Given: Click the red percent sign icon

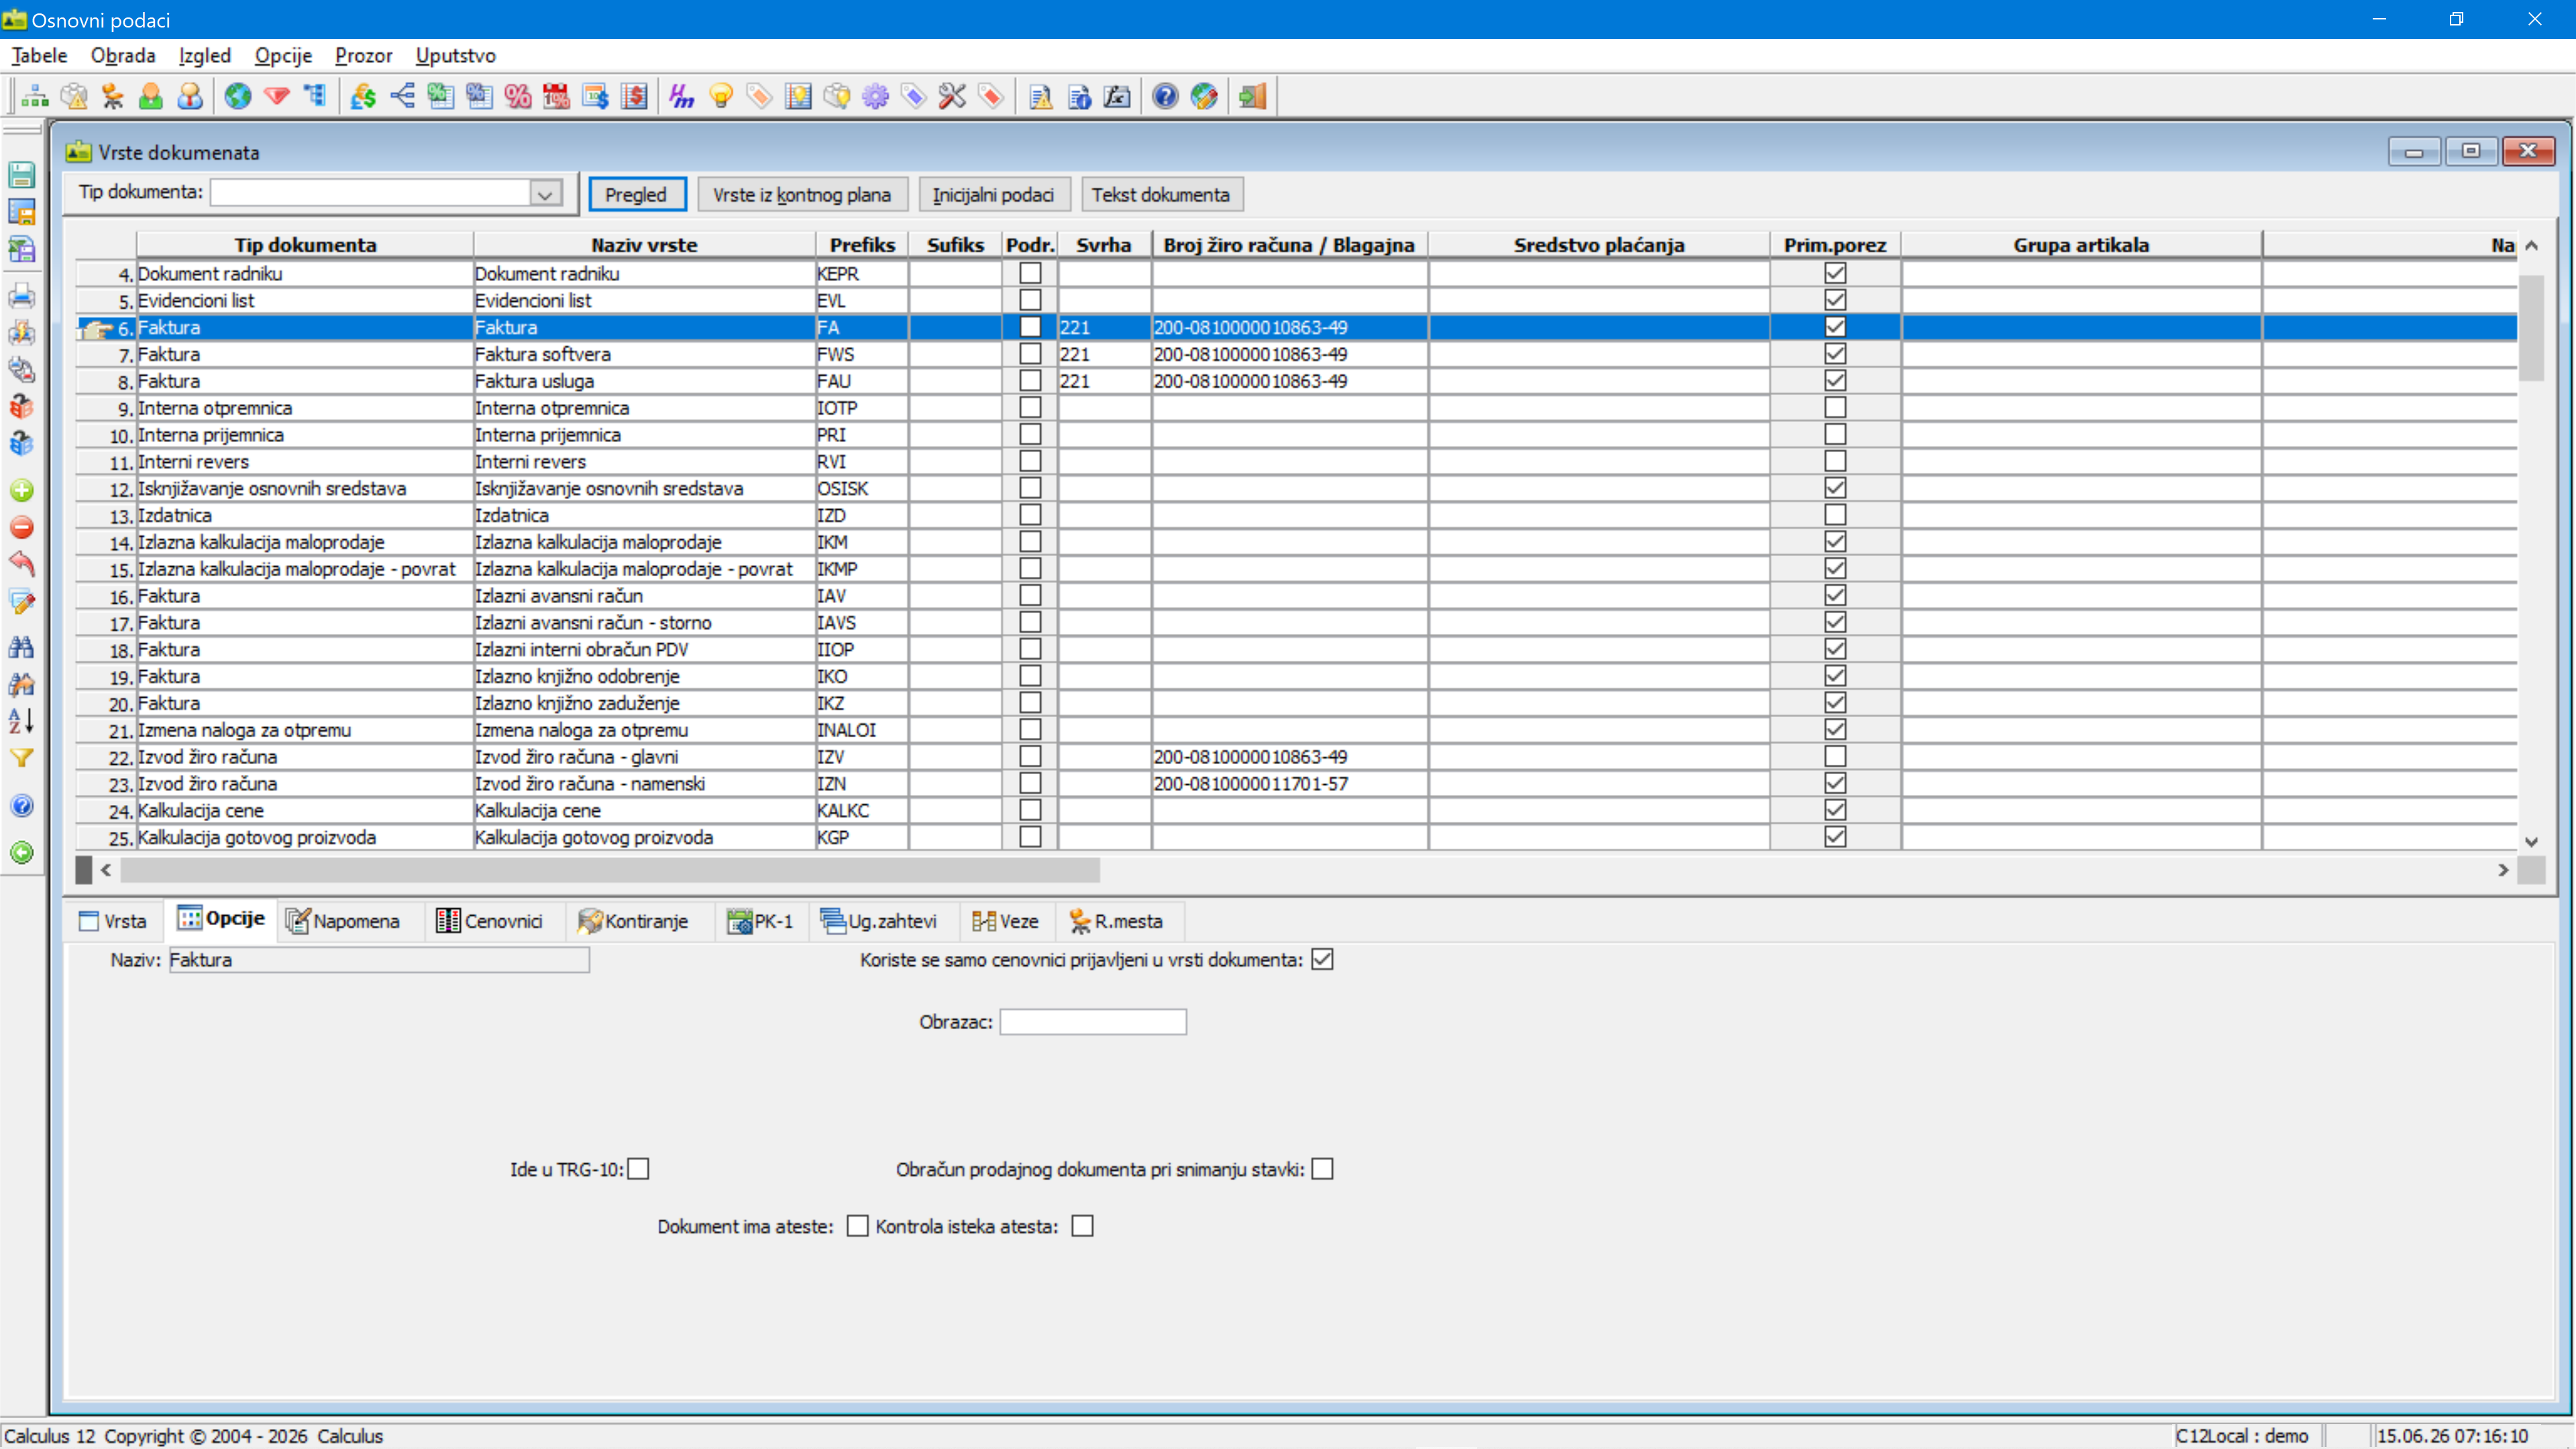Looking at the screenshot, I should click(x=518, y=96).
